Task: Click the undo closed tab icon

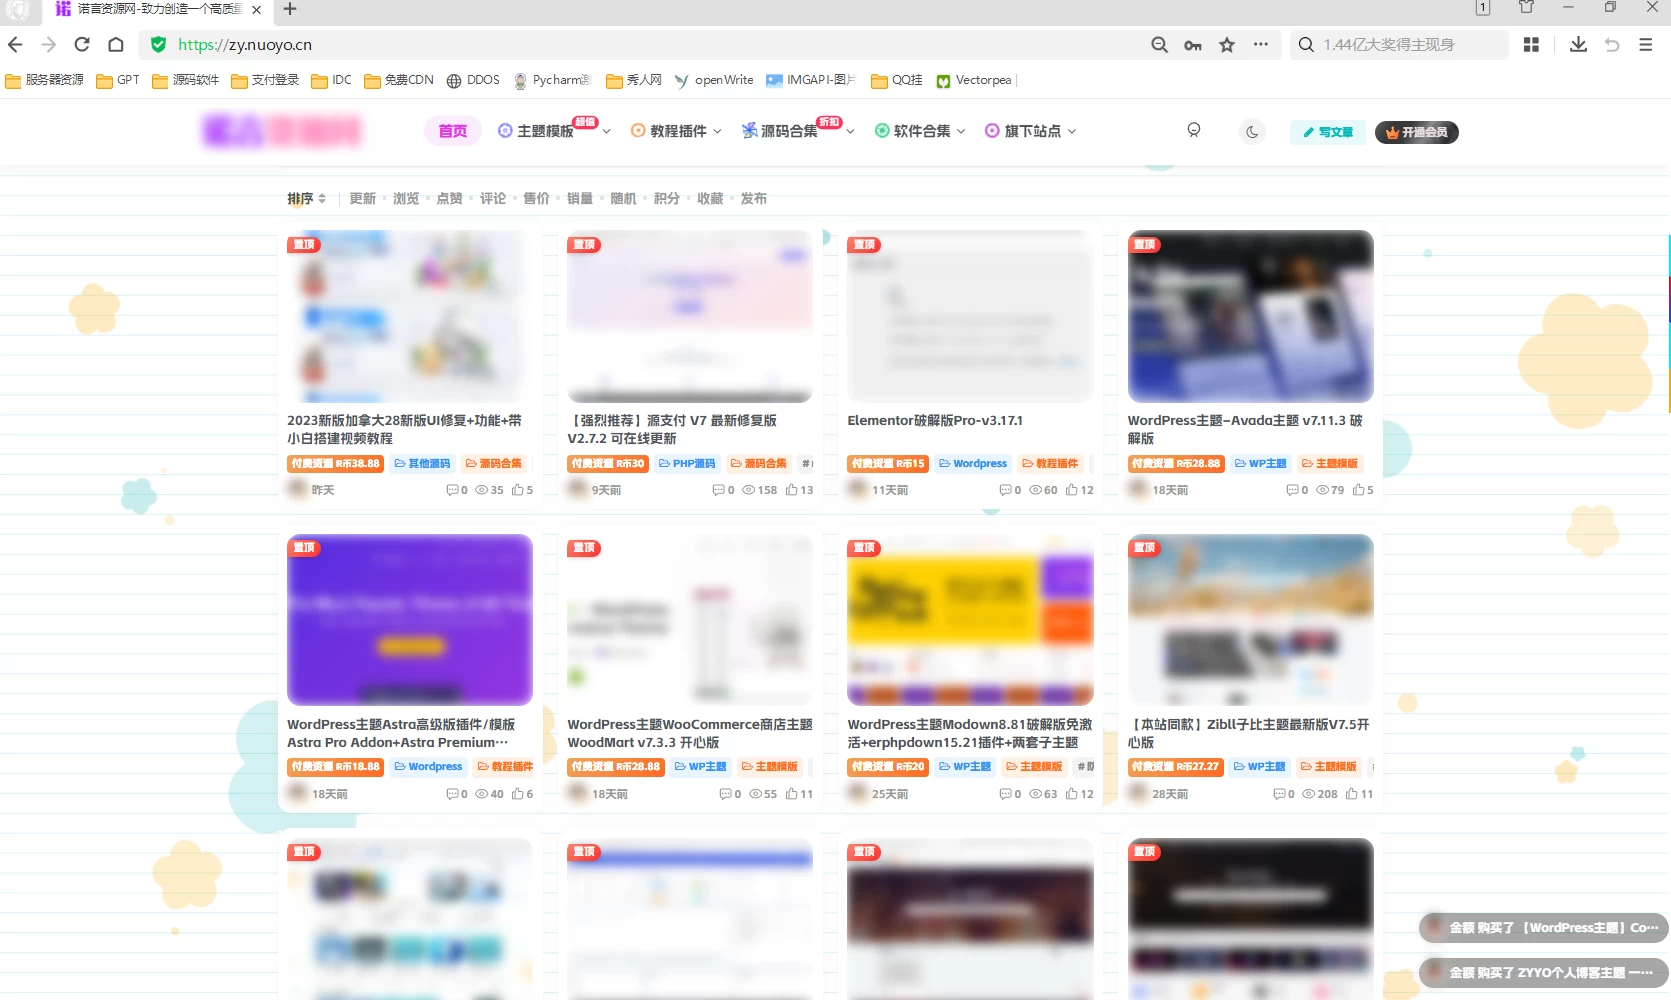Action: coord(1612,45)
